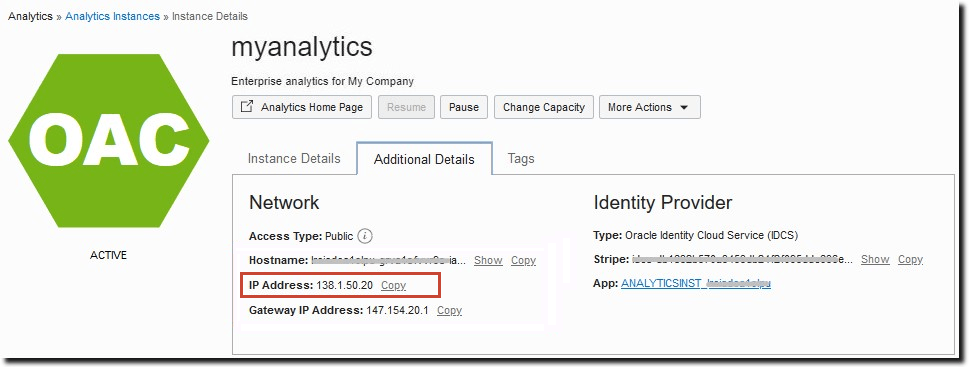The image size is (969, 367).
Task: Copy the Stripe identifier
Action: tap(910, 259)
